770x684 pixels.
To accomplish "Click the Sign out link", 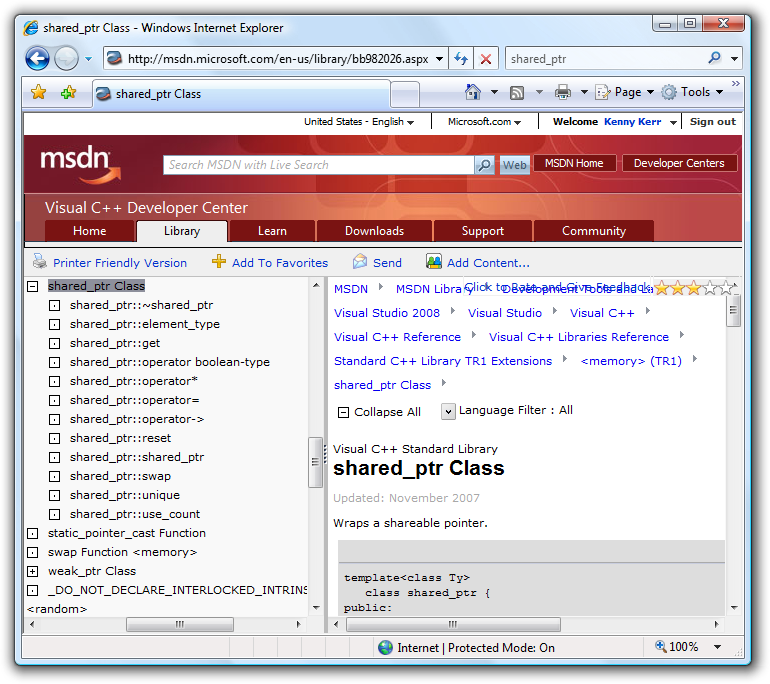I will [713, 121].
